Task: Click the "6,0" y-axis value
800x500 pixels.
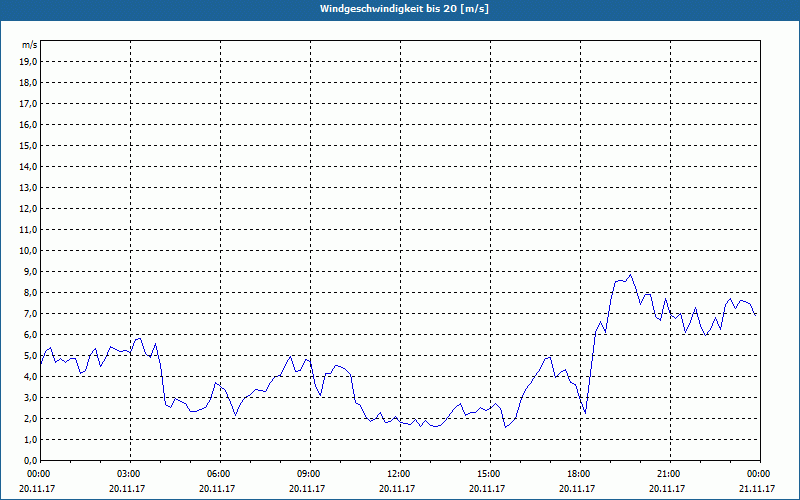Action: (30, 335)
